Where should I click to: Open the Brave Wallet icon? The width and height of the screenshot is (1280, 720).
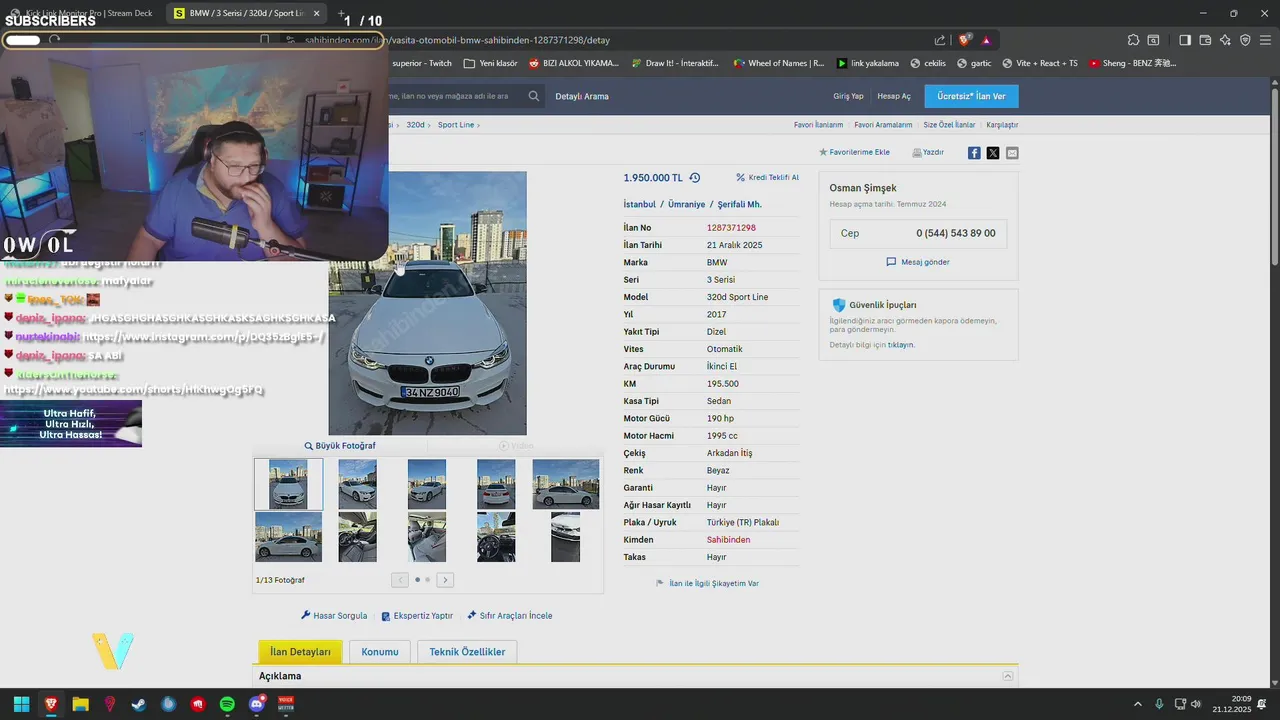click(x=1205, y=40)
